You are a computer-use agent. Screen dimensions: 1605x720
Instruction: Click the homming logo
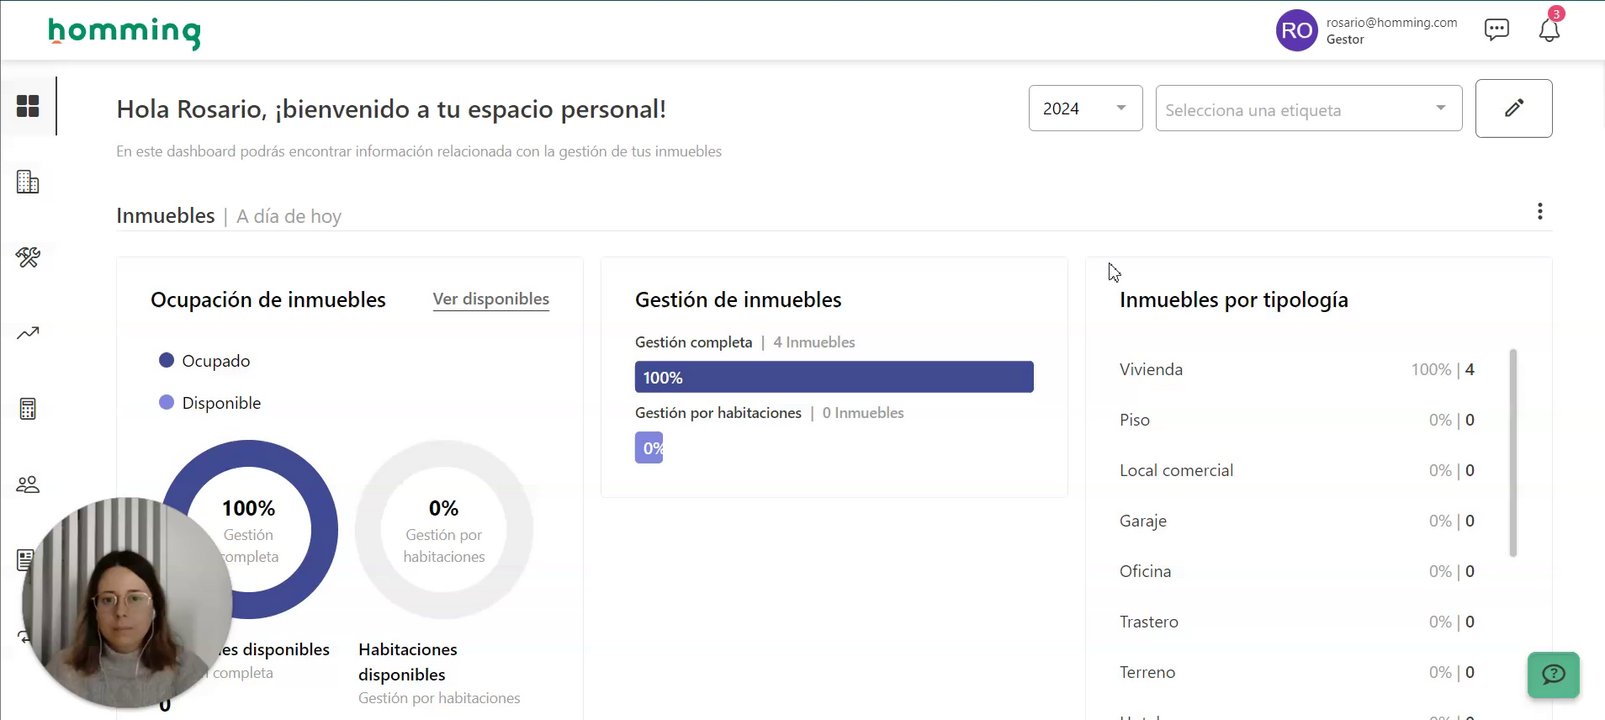pos(124,32)
